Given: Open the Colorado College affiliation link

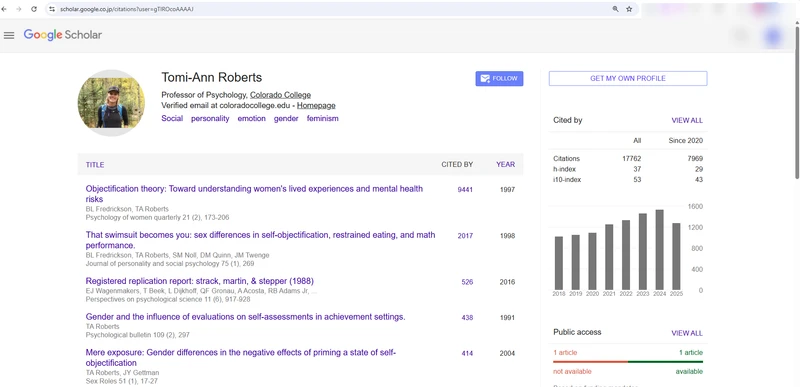Looking at the screenshot, I should coord(280,95).
